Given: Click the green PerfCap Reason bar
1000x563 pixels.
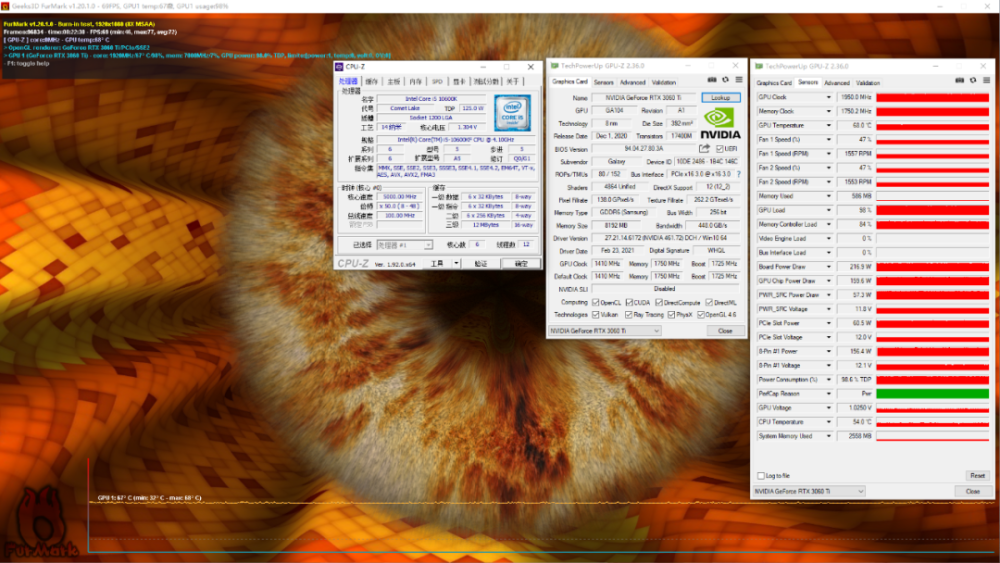Looking at the screenshot, I should click(x=932, y=394).
